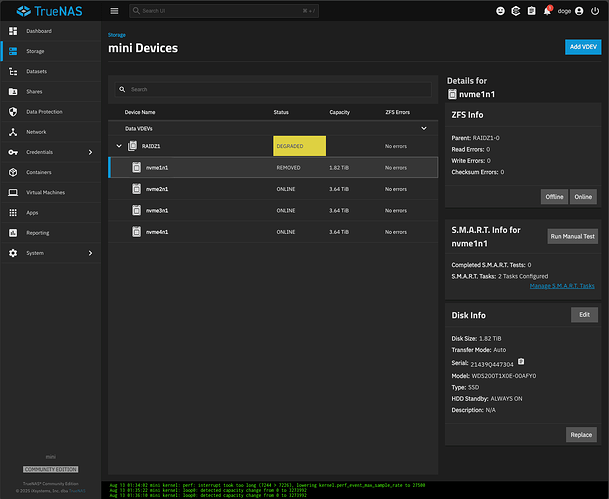Click the Containers cube icon
This screenshot has height=499, width=609.
(13, 172)
